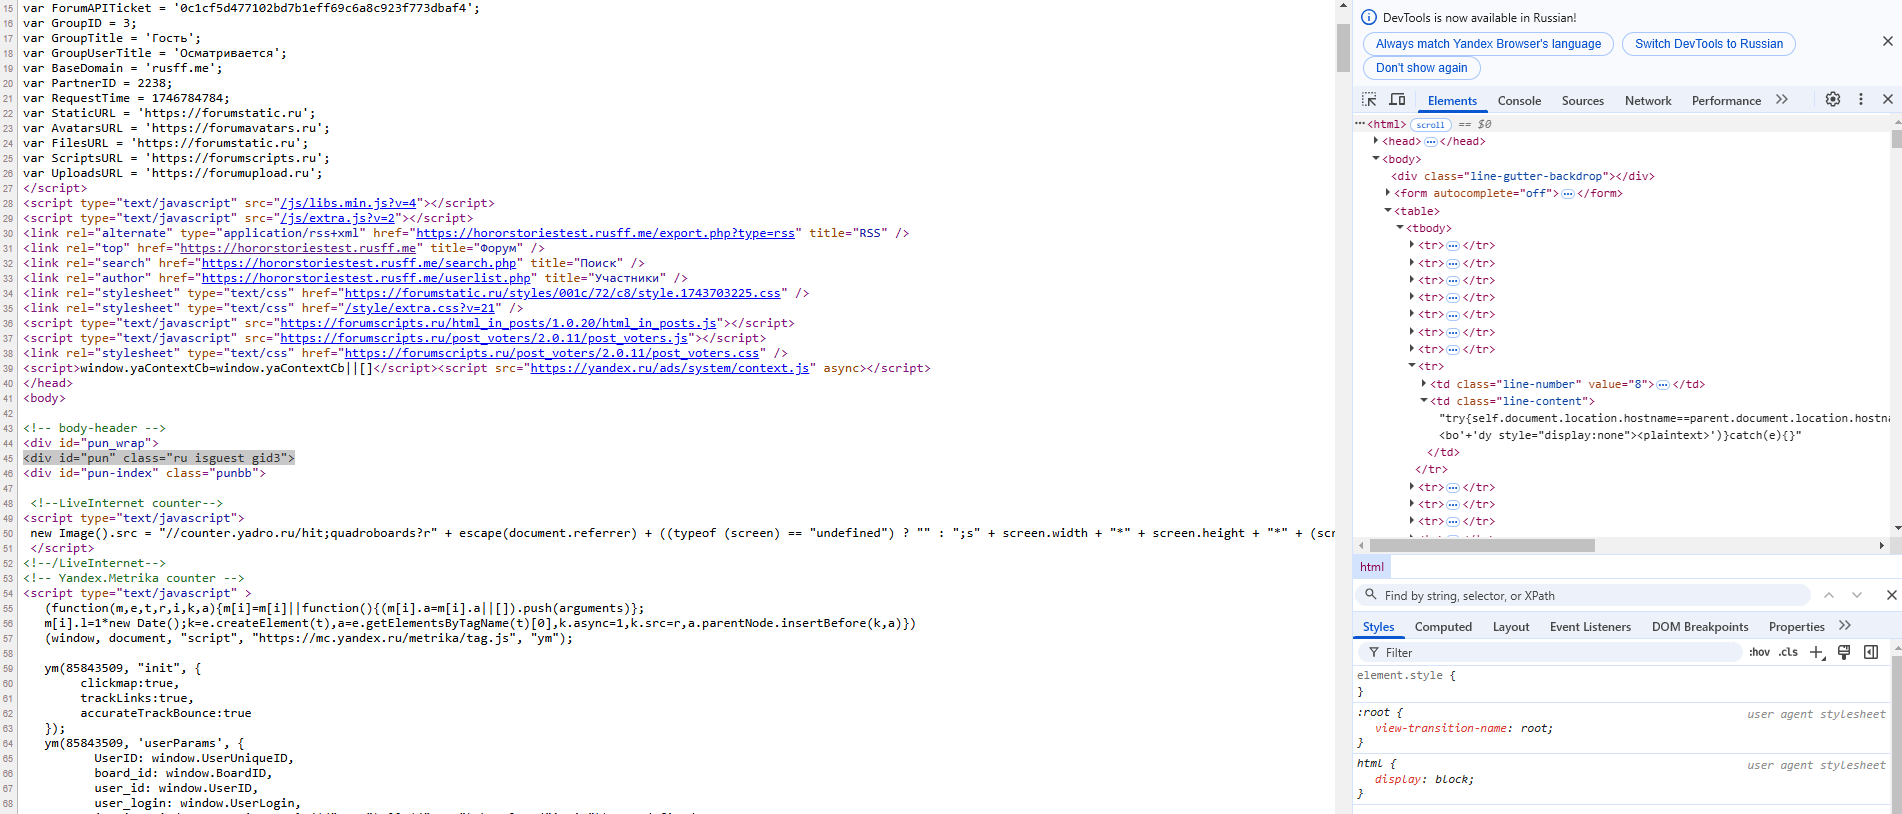Open the style.1743703225.css link

(562, 293)
